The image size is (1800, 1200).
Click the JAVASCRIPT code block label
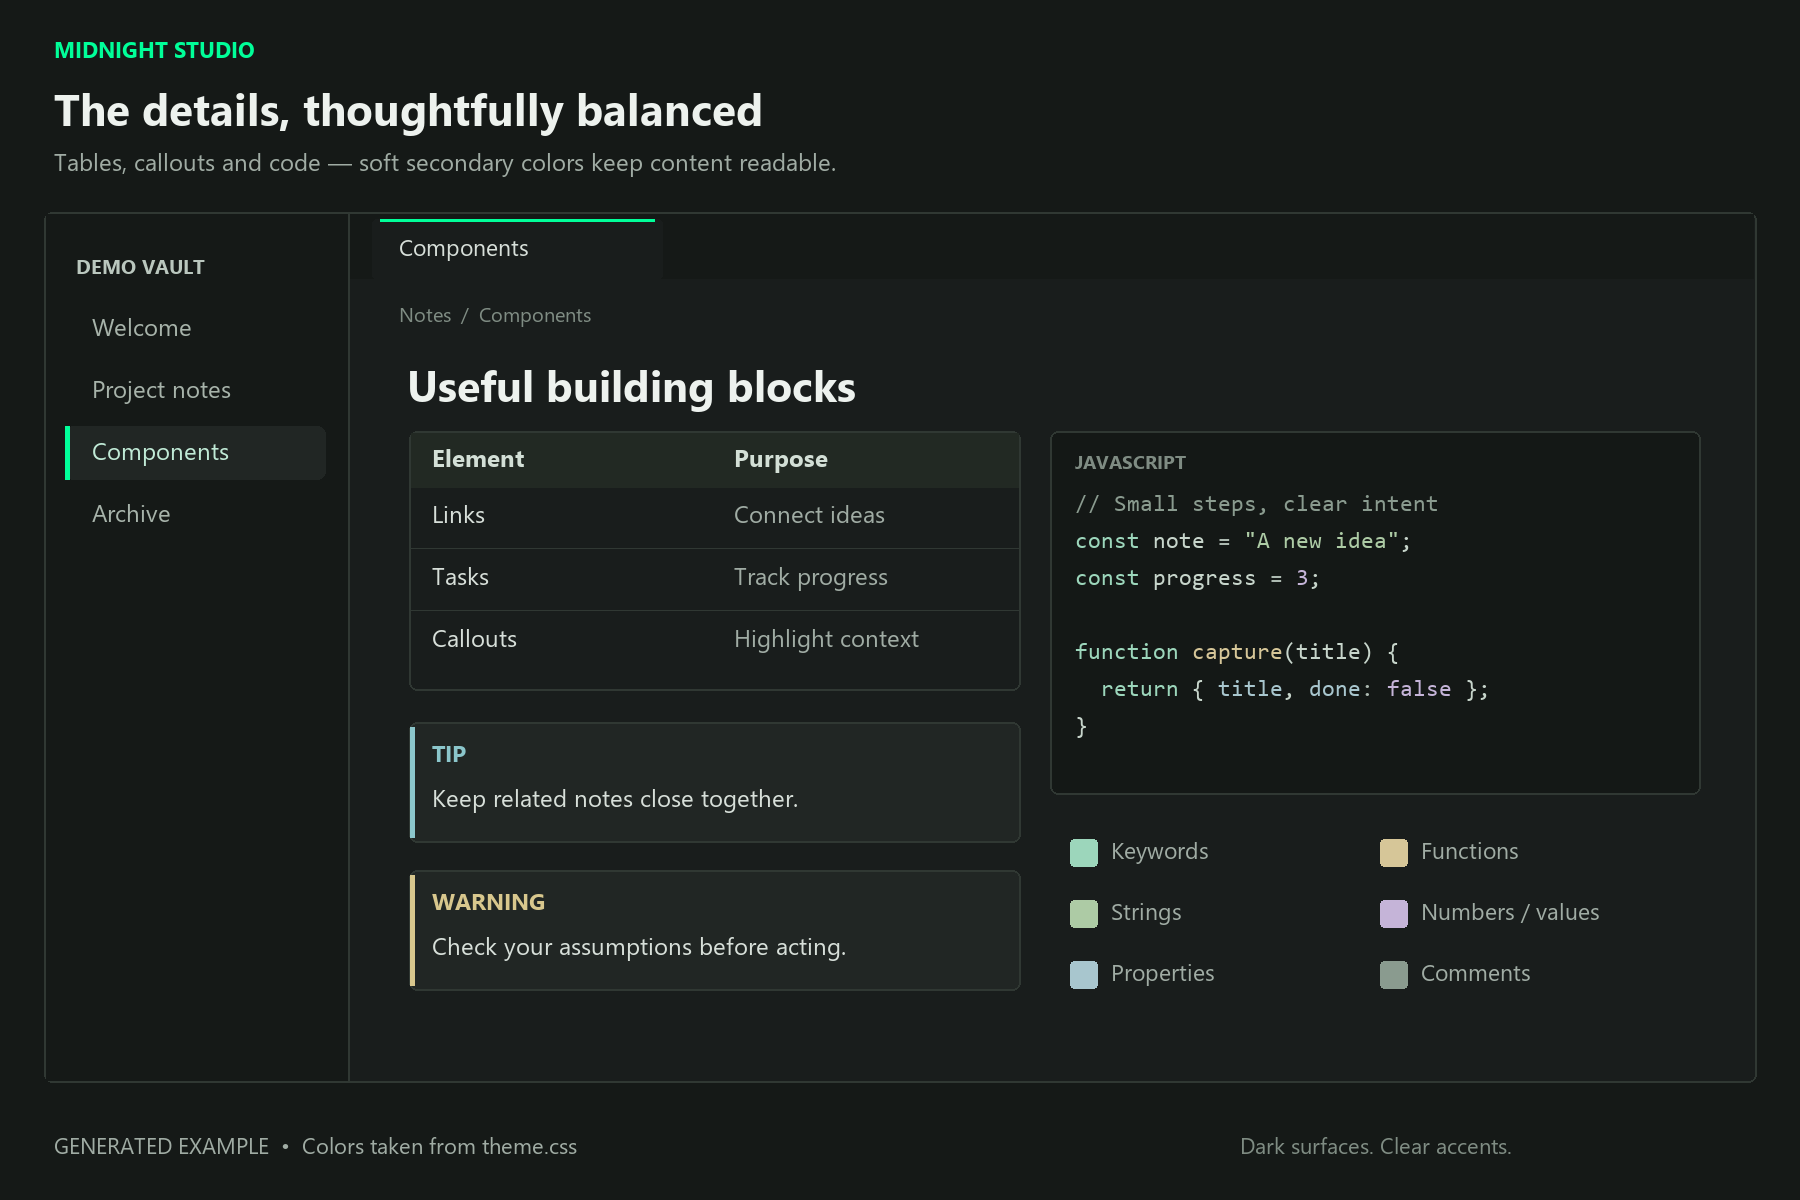tap(1130, 462)
